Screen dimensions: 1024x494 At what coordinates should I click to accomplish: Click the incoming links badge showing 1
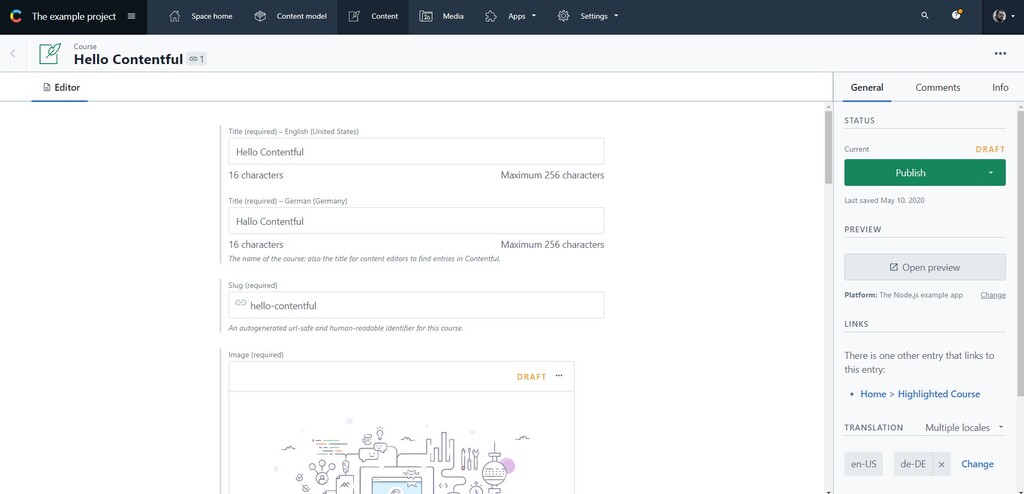(x=197, y=59)
